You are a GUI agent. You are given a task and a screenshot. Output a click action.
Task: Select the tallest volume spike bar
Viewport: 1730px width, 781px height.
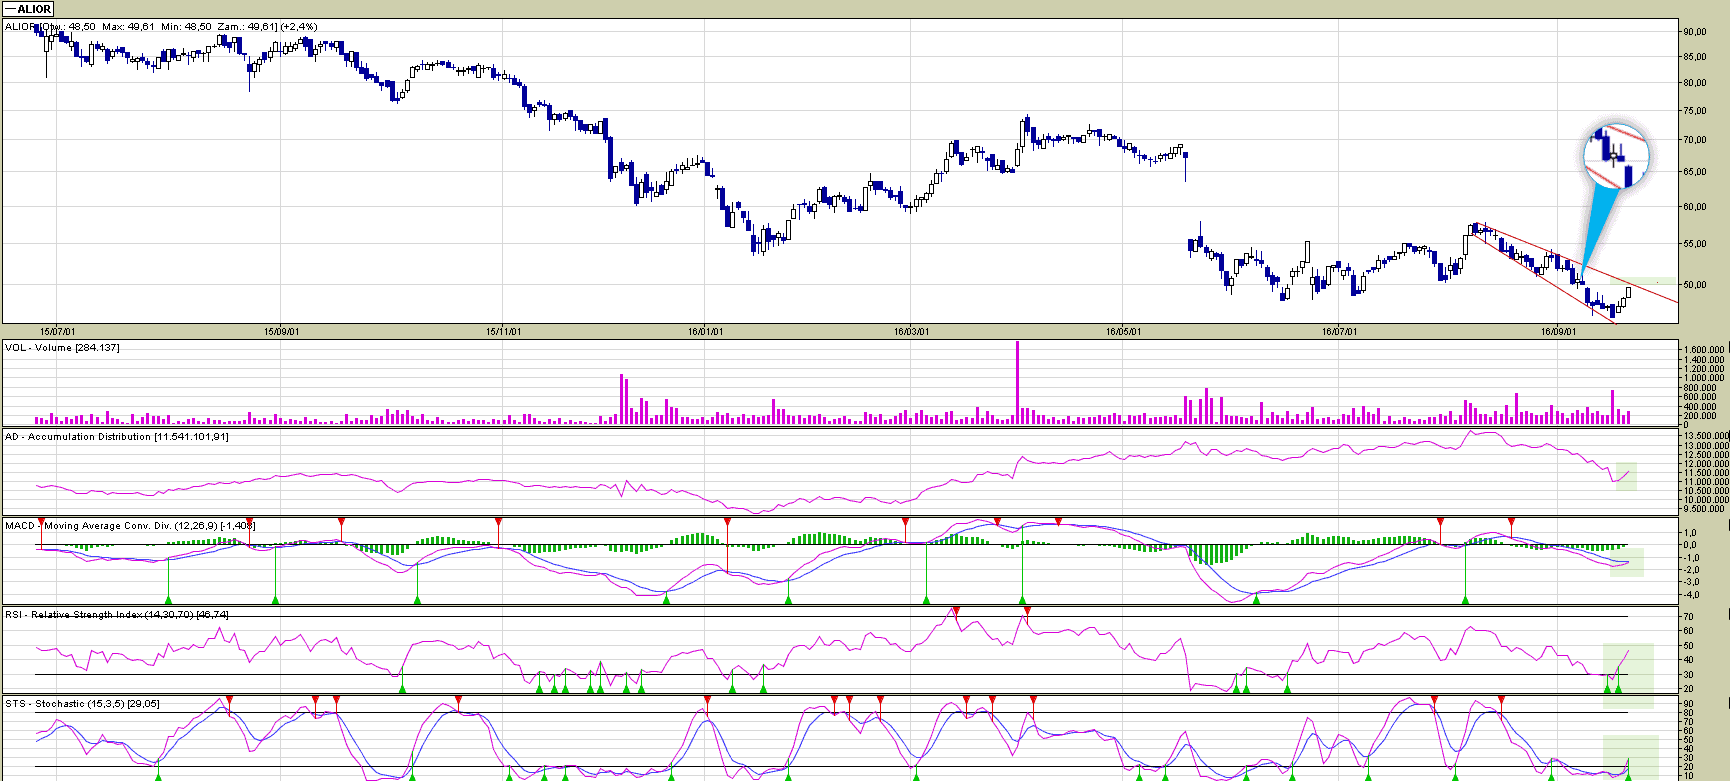click(x=1018, y=382)
